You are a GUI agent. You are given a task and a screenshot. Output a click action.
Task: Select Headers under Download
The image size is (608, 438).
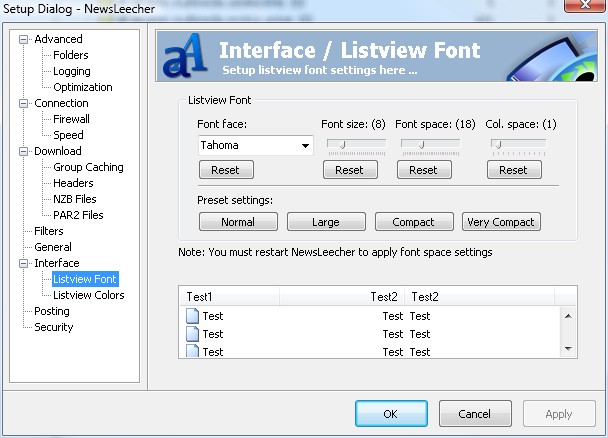73,183
